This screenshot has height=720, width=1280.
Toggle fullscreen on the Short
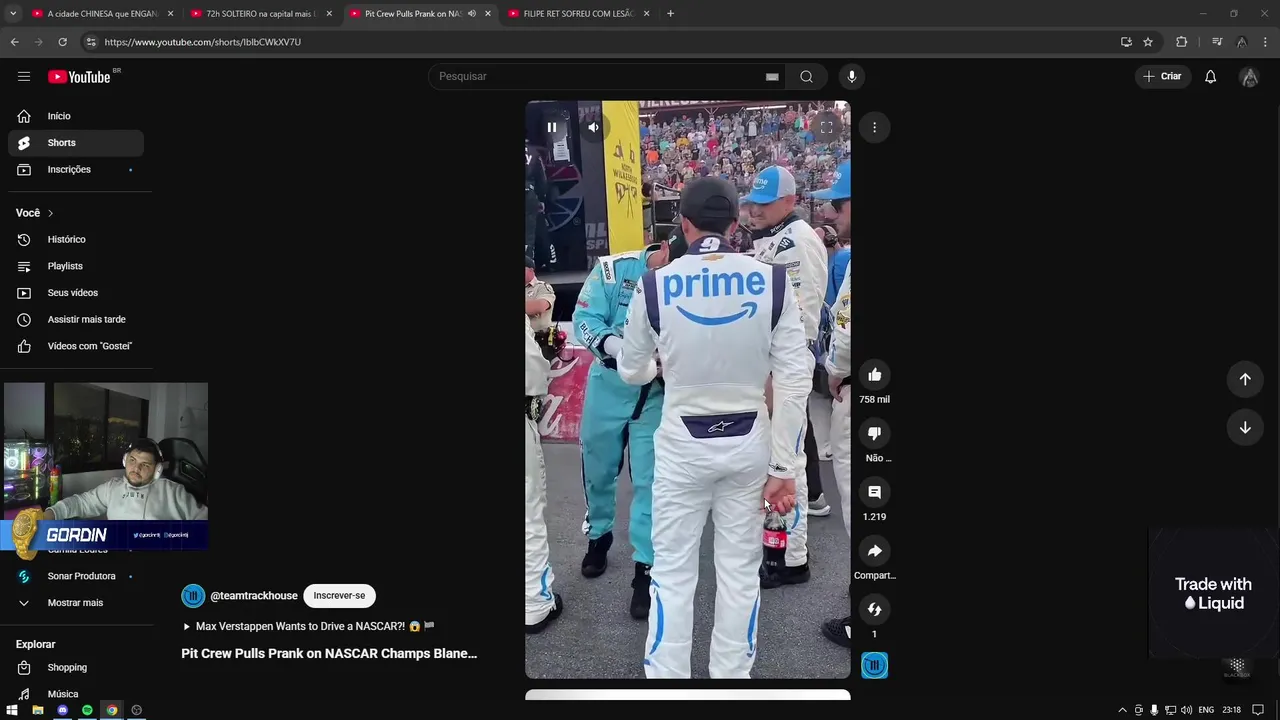click(x=826, y=127)
